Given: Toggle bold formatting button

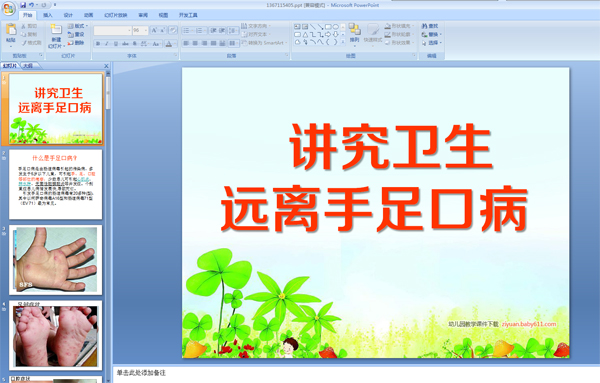Looking at the screenshot, I should pos(98,44).
